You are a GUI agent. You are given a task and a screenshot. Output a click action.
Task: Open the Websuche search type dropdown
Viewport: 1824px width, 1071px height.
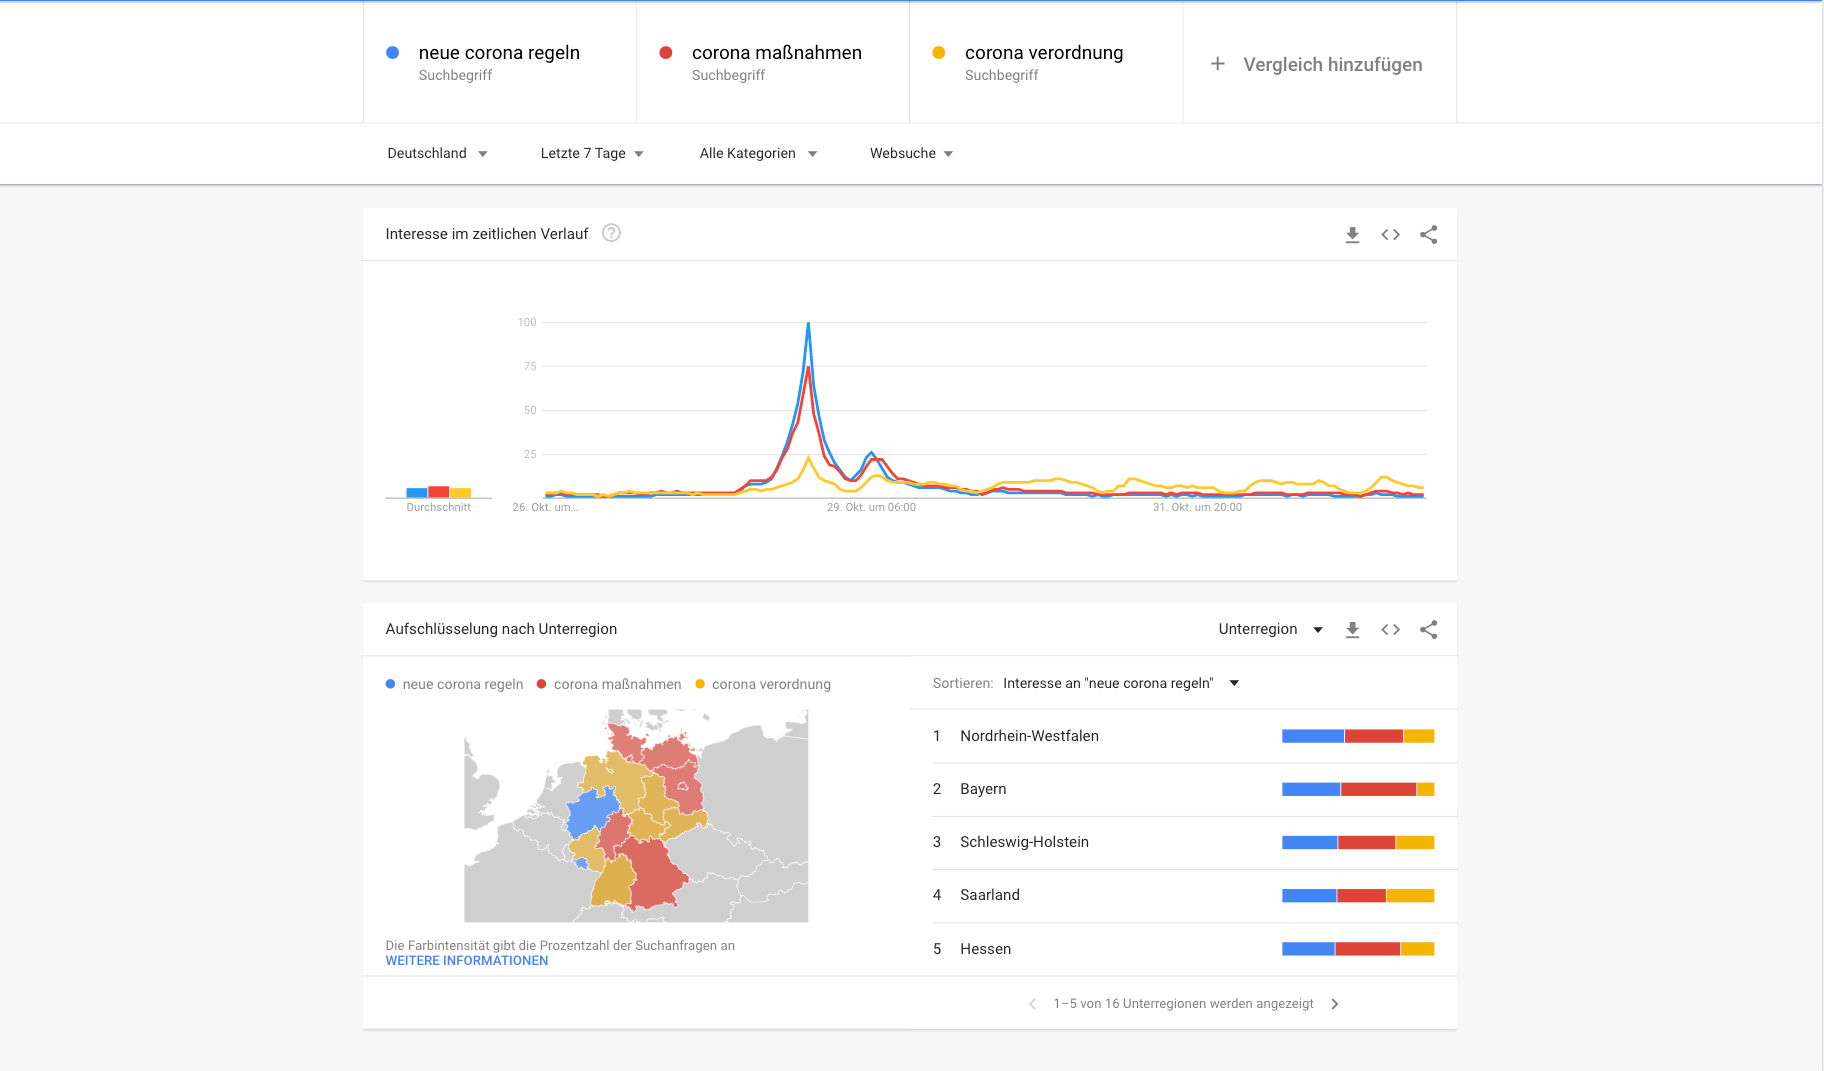[x=911, y=153]
